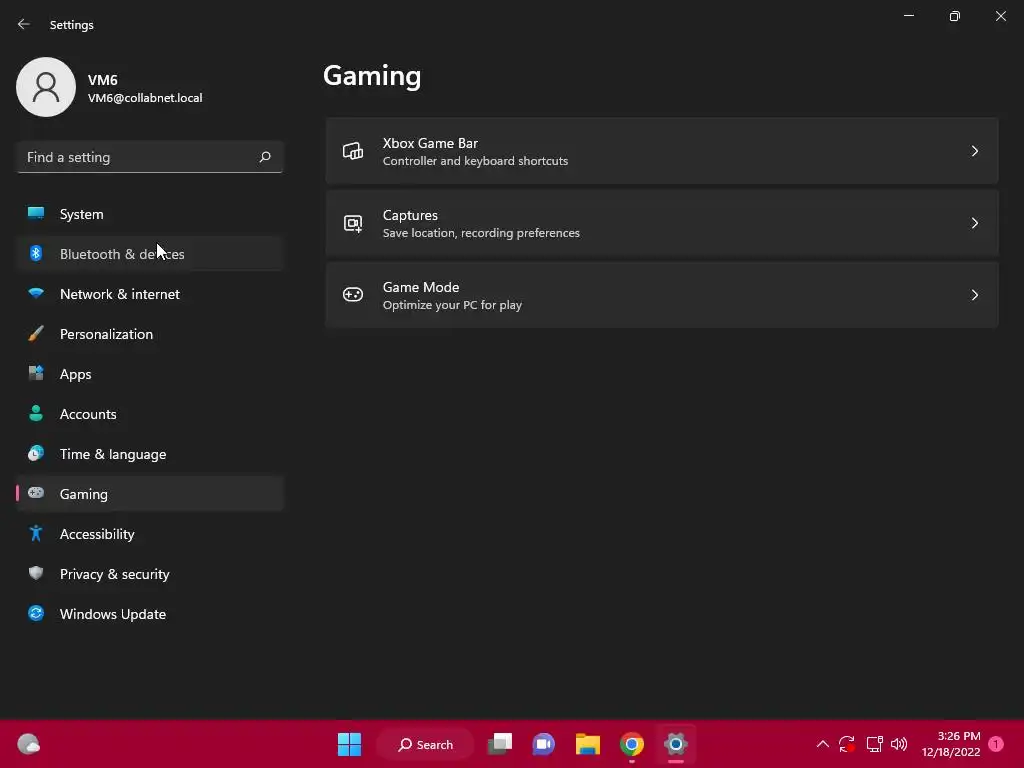Expand the Xbox Game Bar chevron
The height and width of the screenshot is (768, 1024).
(974, 151)
